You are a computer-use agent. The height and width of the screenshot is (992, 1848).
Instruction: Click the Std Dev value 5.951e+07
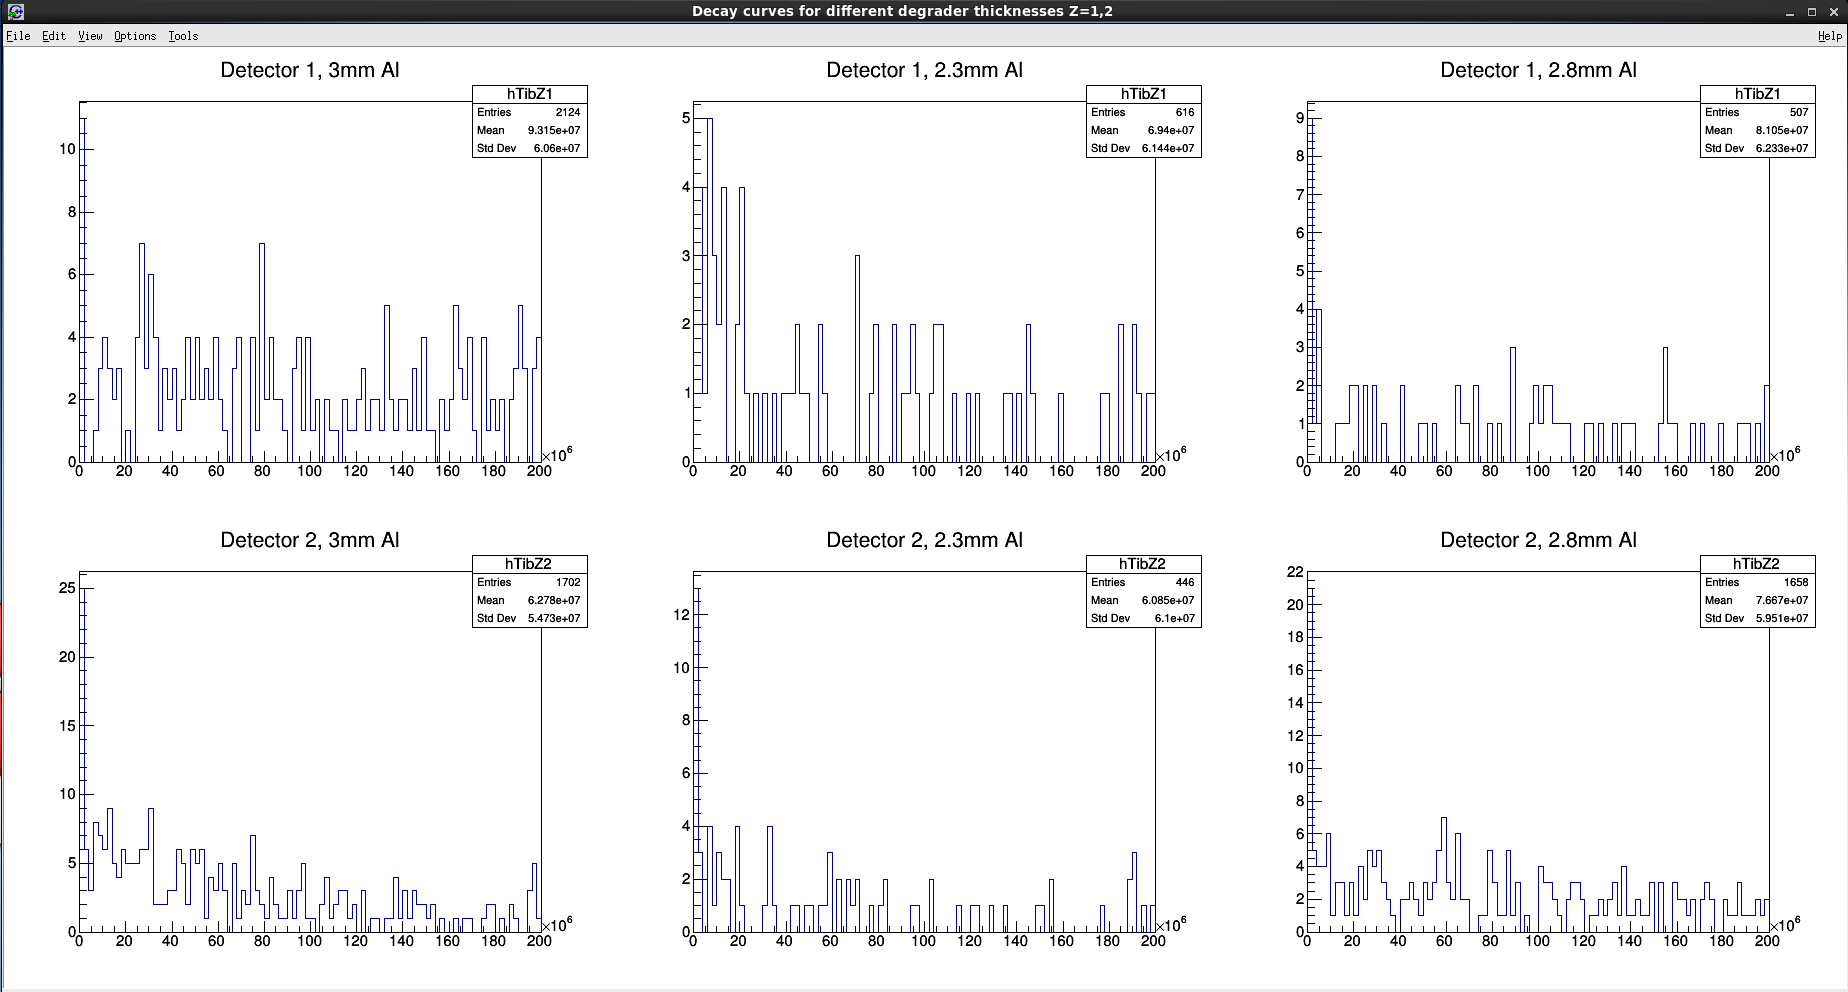click(1782, 618)
